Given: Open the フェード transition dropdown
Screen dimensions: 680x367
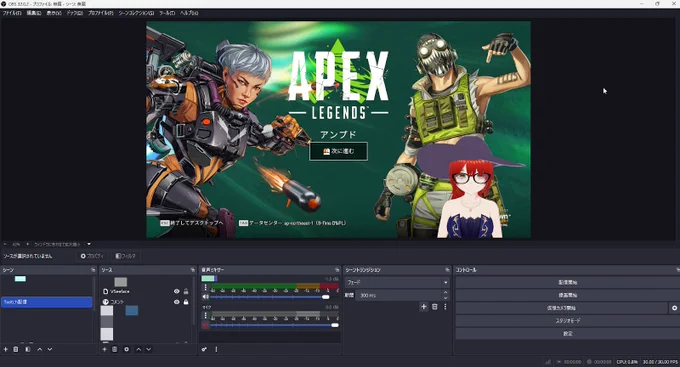Looking at the screenshot, I should pos(397,282).
